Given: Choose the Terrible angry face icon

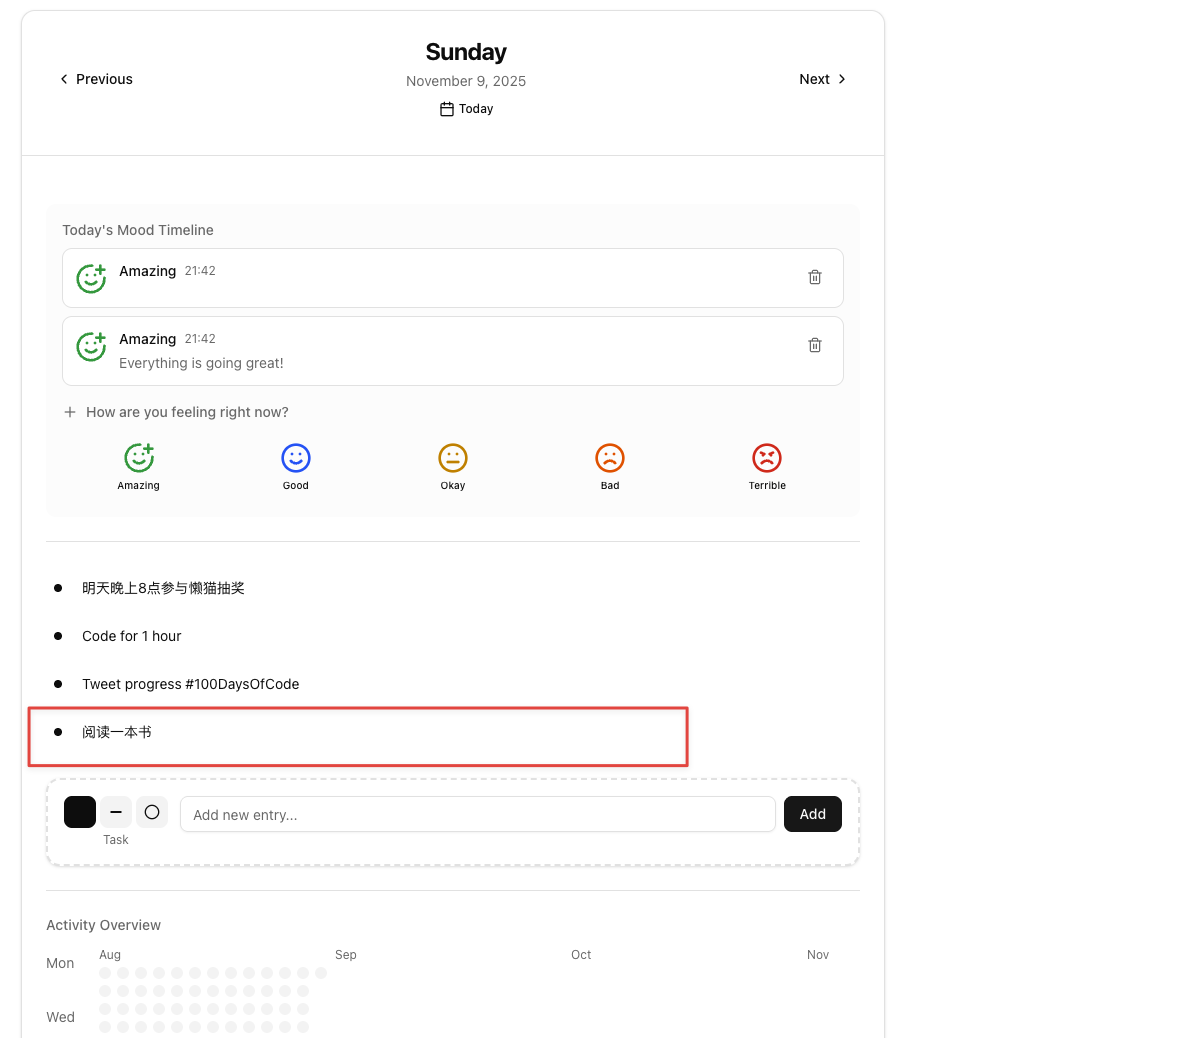Looking at the screenshot, I should [x=767, y=458].
